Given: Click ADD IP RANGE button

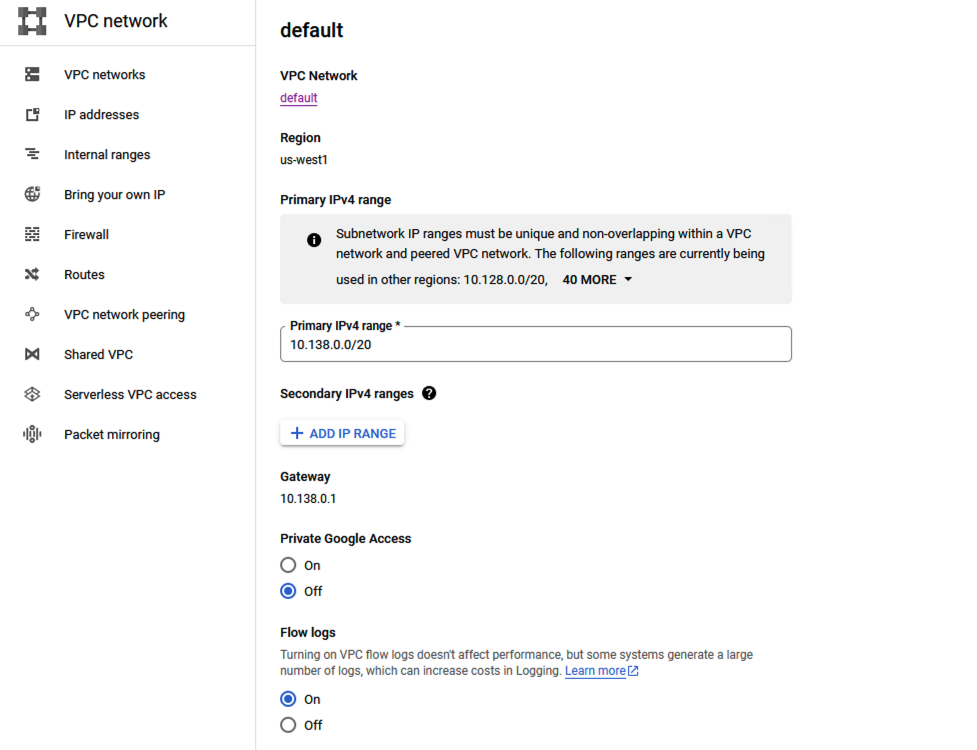Looking at the screenshot, I should point(342,433).
